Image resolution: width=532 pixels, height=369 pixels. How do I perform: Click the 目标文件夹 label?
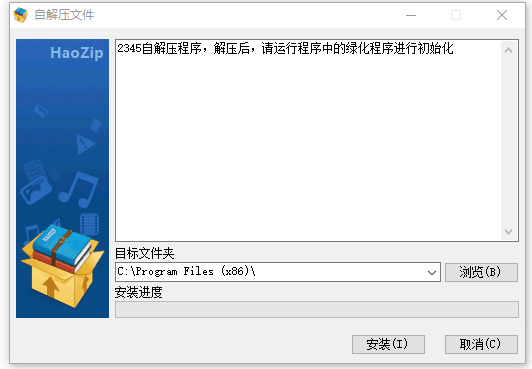145,253
